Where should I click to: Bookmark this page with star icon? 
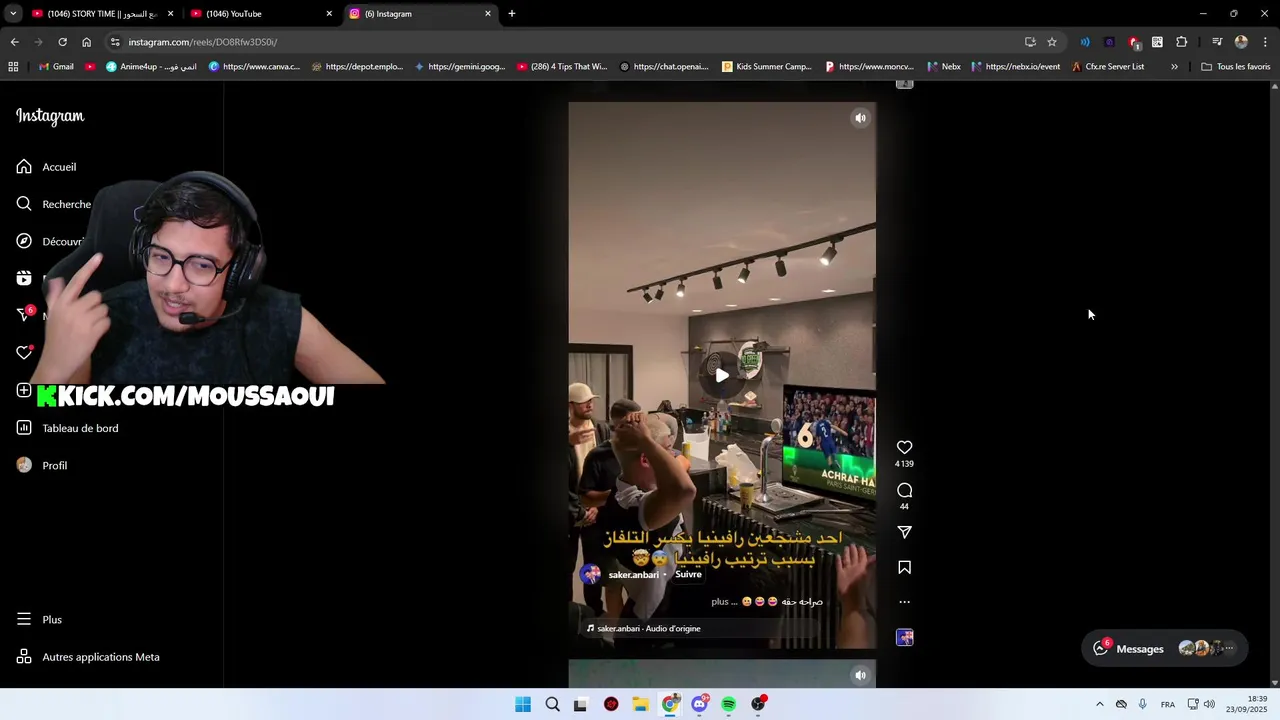tap(1052, 42)
